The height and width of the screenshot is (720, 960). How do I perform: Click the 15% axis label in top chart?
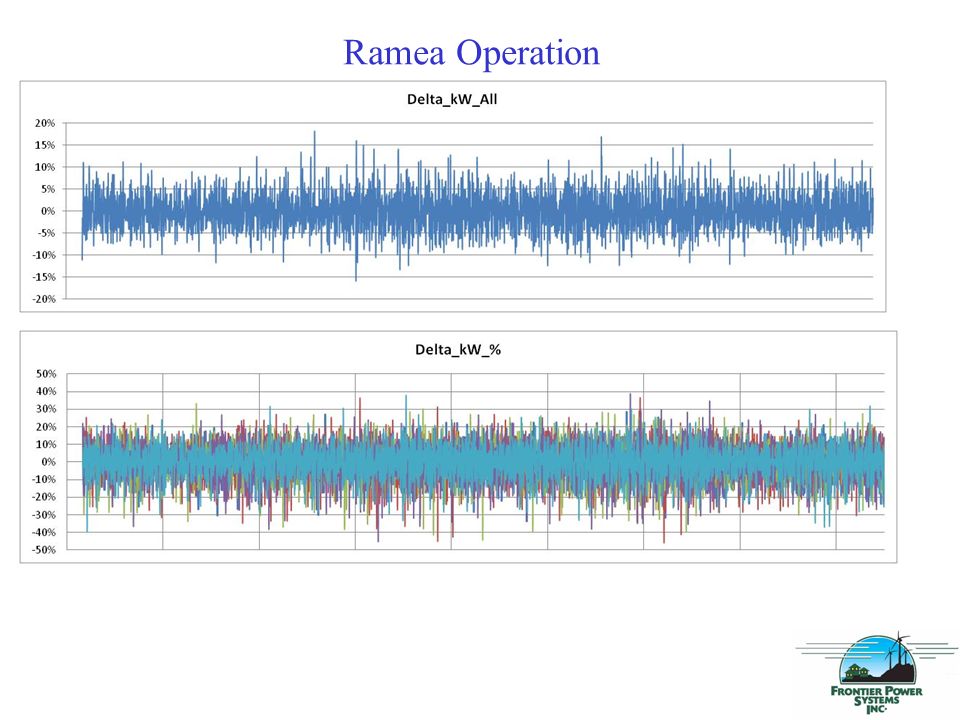point(45,145)
